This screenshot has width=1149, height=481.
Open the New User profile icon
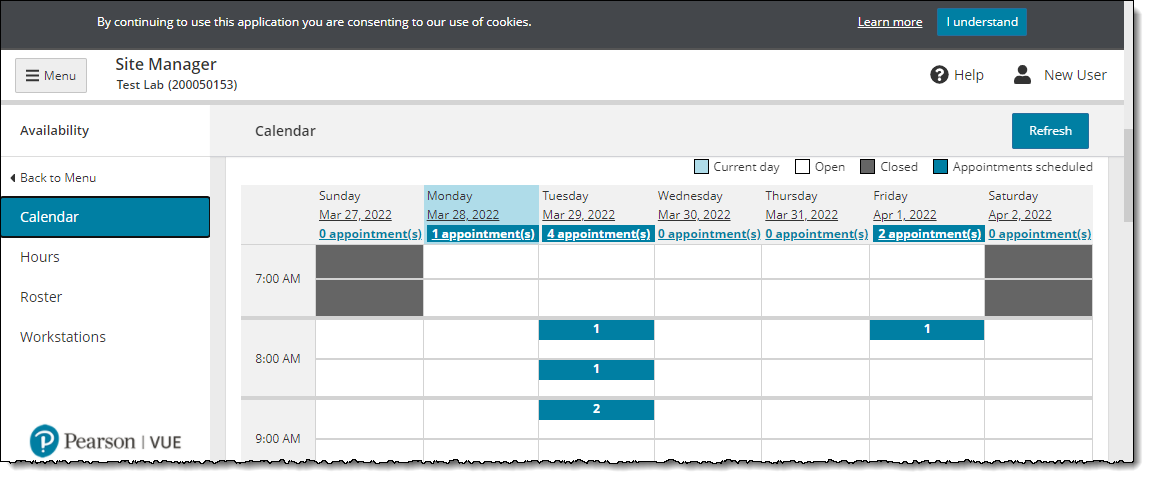[1022, 75]
